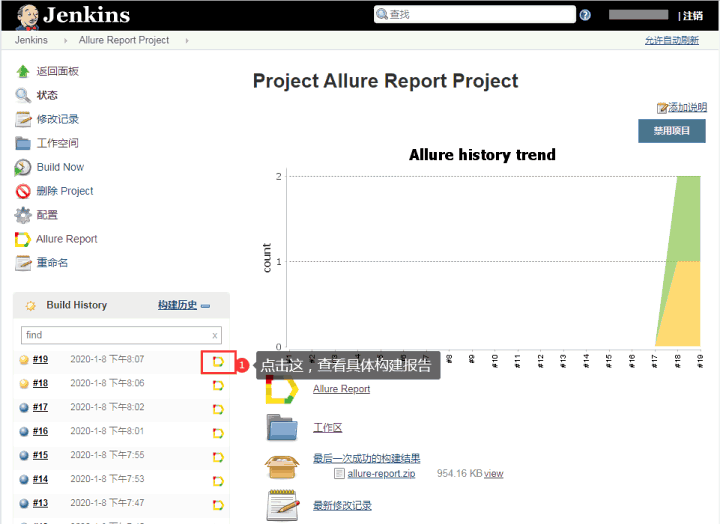Download allure-report.zip artifact link
Screen dimensions: 720x524
[381, 473]
